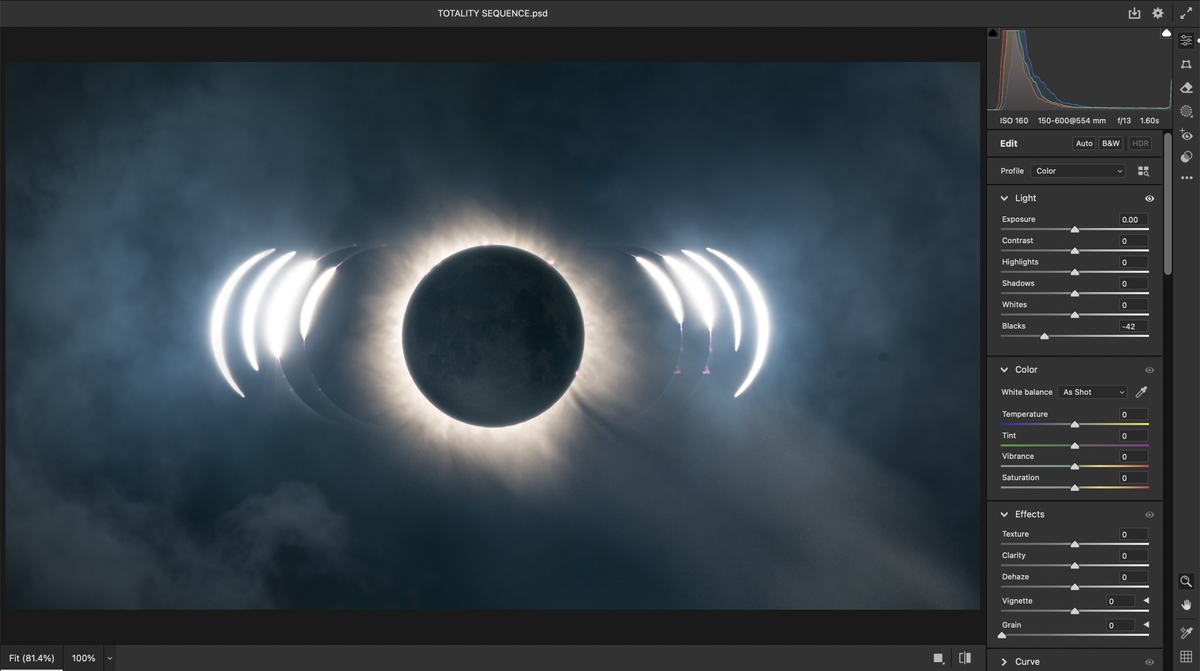Click the Contrast slider handle
The image size is (1200, 671).
pyautogui.click(x=1075, y=251)
